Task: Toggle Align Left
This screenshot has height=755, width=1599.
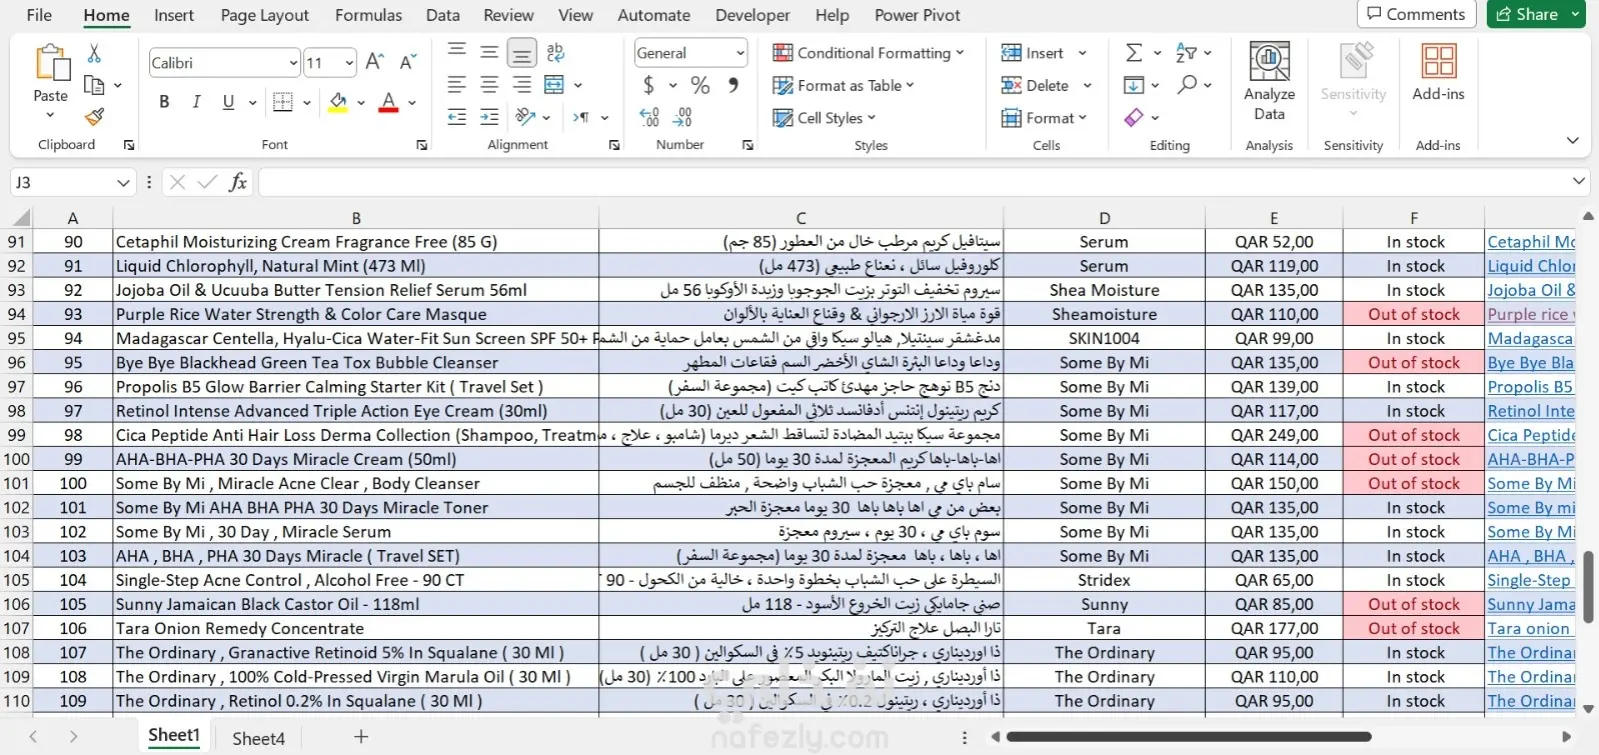Action: click(457, 85)
